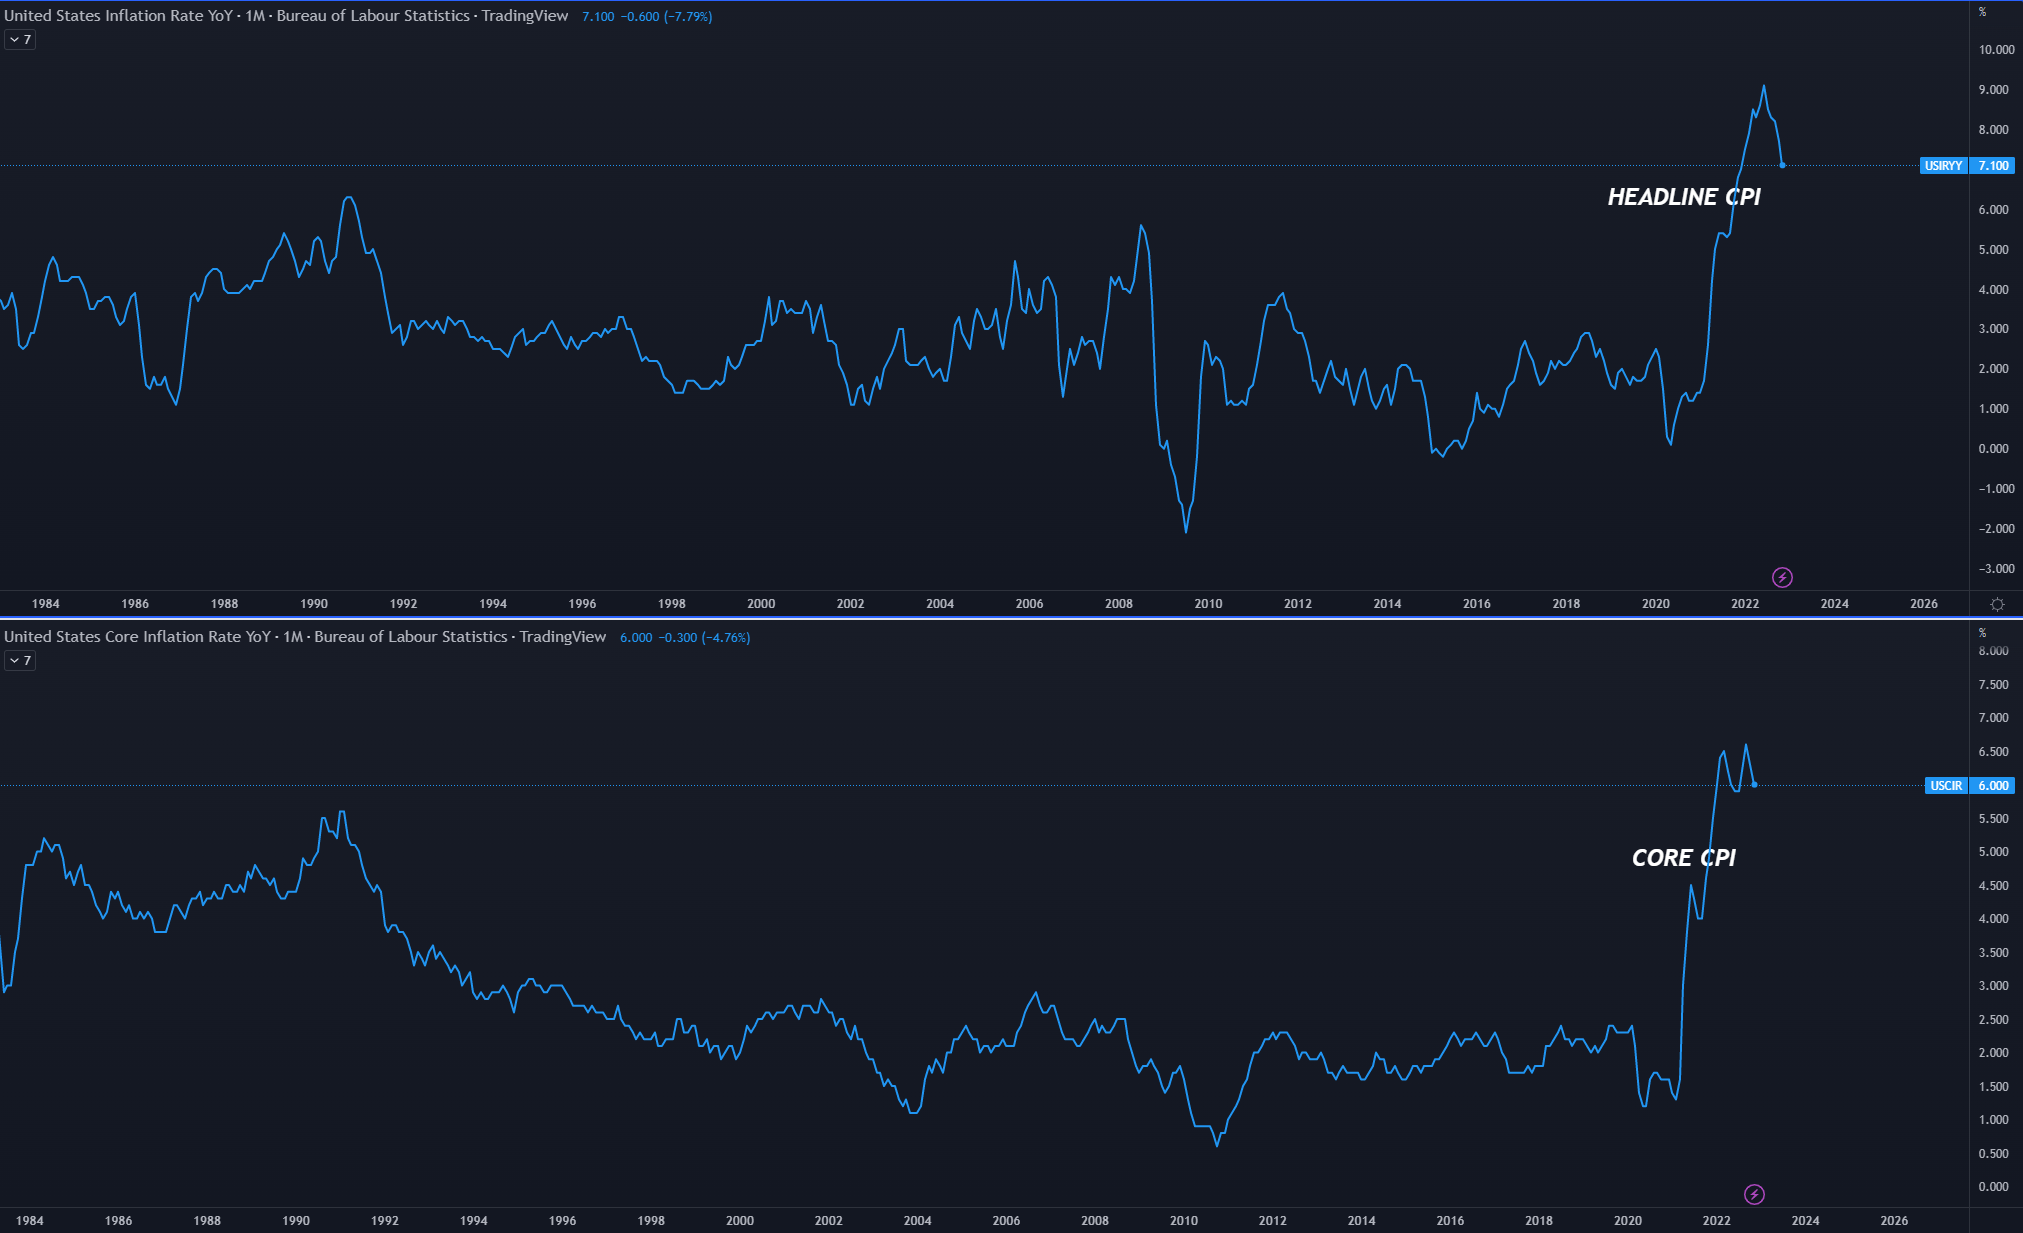
Task: Click the last data point dot on the headline line
Action: click(1782, 165)
